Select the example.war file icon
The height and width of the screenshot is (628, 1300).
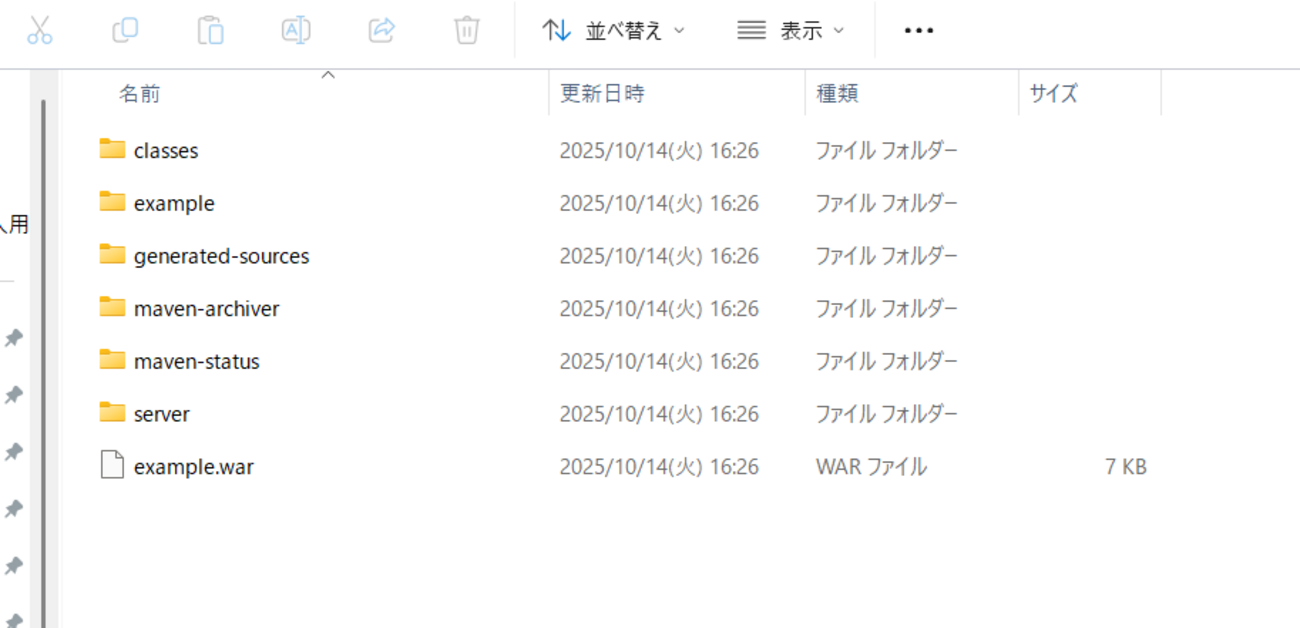(x=112, y=465)
